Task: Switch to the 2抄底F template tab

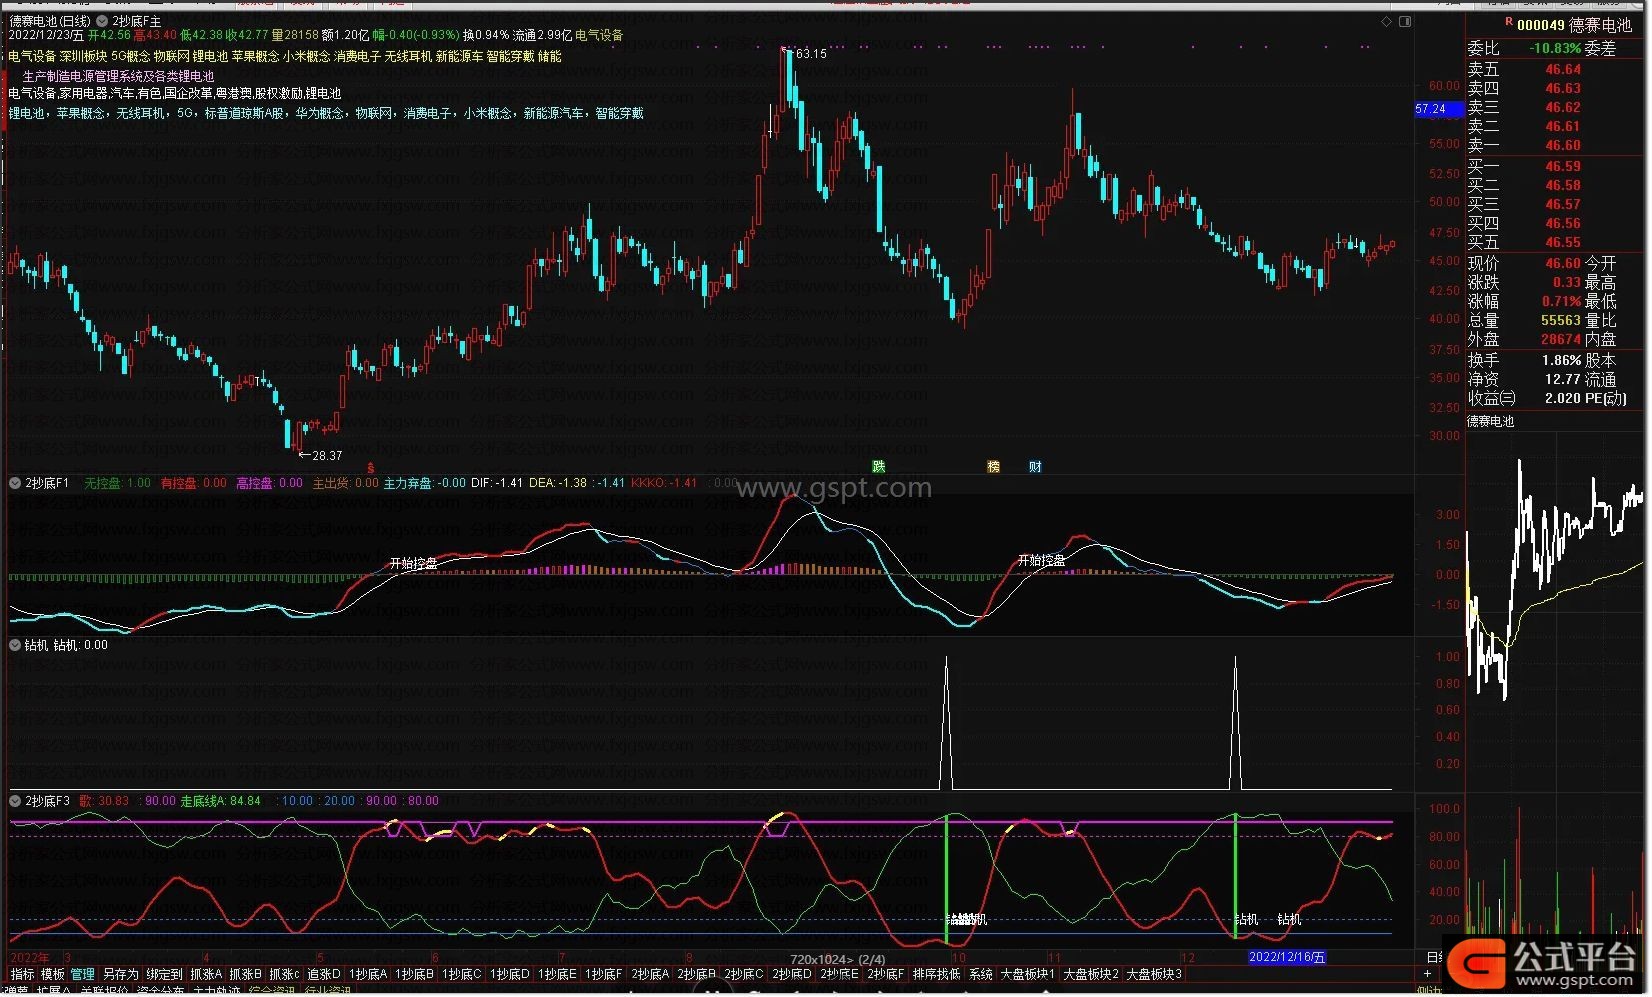Action: click(x=886, y=974)
